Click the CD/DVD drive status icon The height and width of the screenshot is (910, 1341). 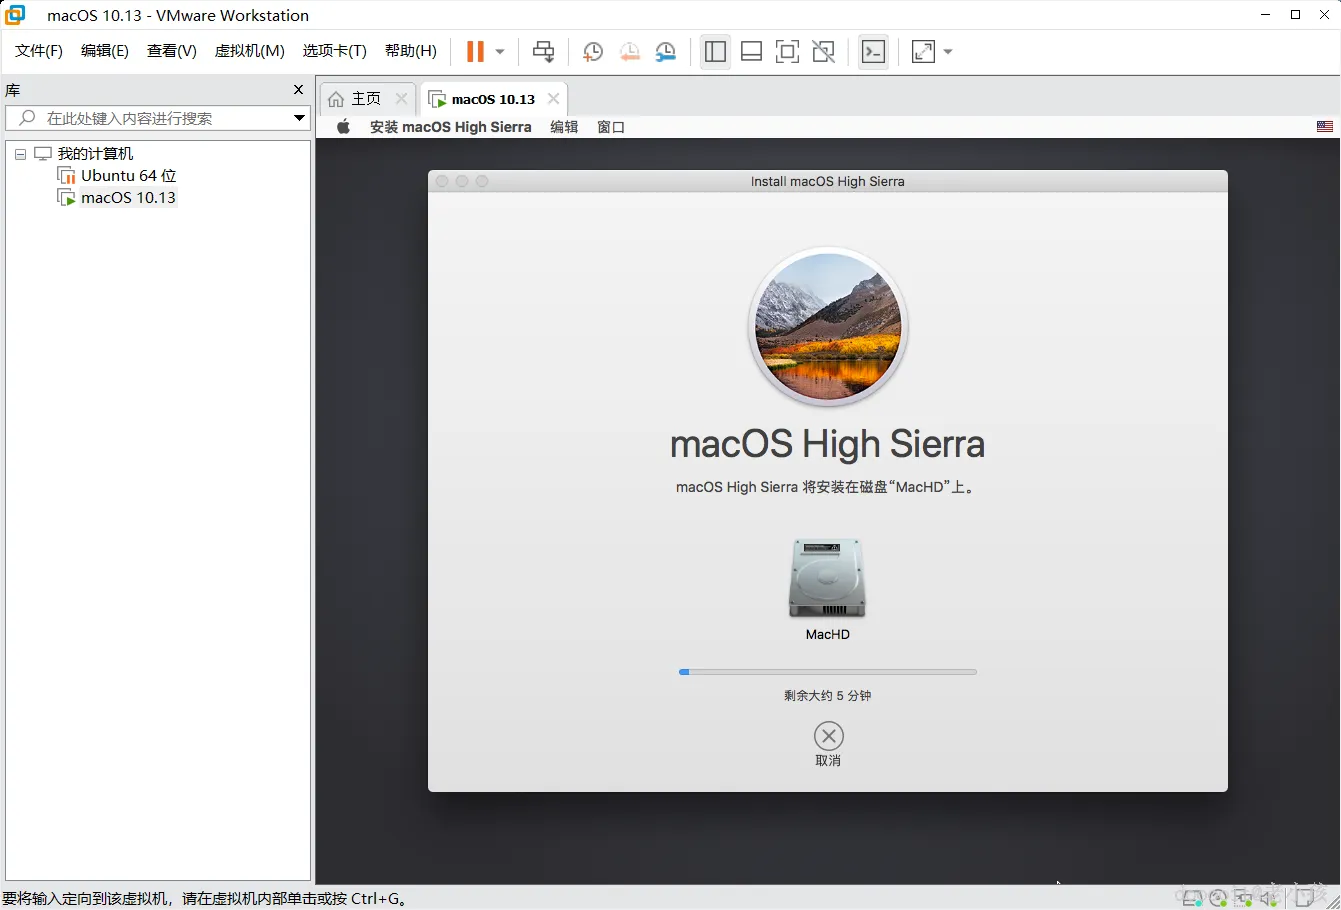coord(1218,897)
